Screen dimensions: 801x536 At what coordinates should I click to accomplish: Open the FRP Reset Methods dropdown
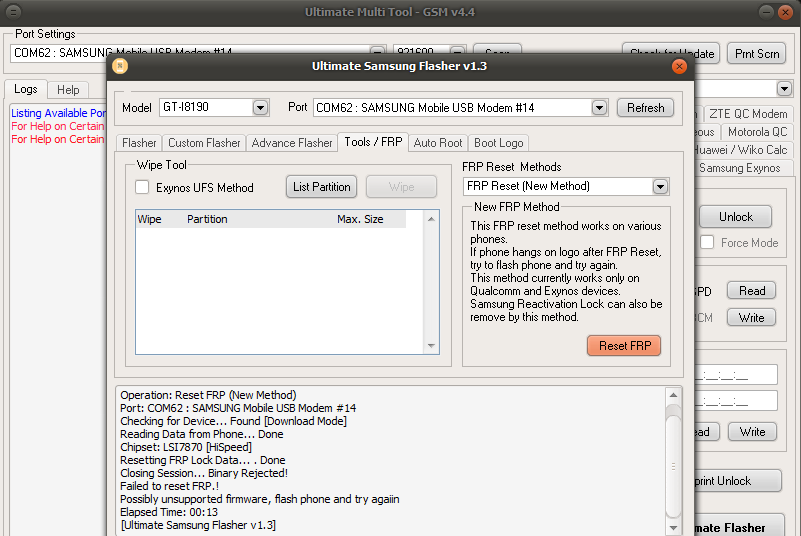coord(660,186)
